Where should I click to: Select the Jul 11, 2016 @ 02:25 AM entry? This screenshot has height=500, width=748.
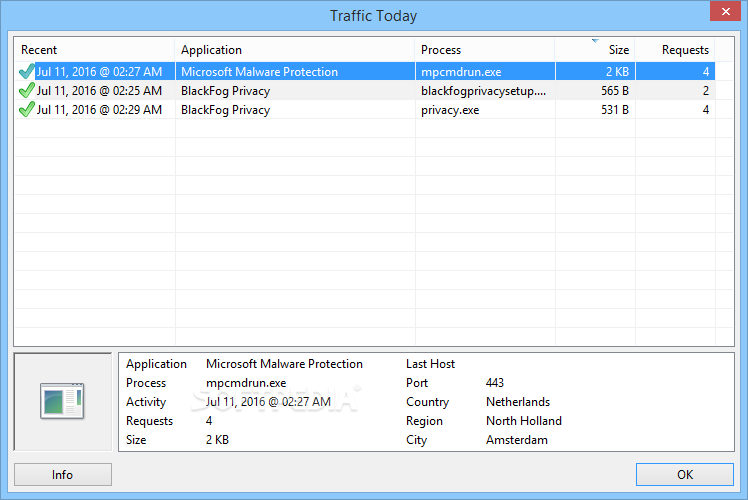tap(99, 91)
